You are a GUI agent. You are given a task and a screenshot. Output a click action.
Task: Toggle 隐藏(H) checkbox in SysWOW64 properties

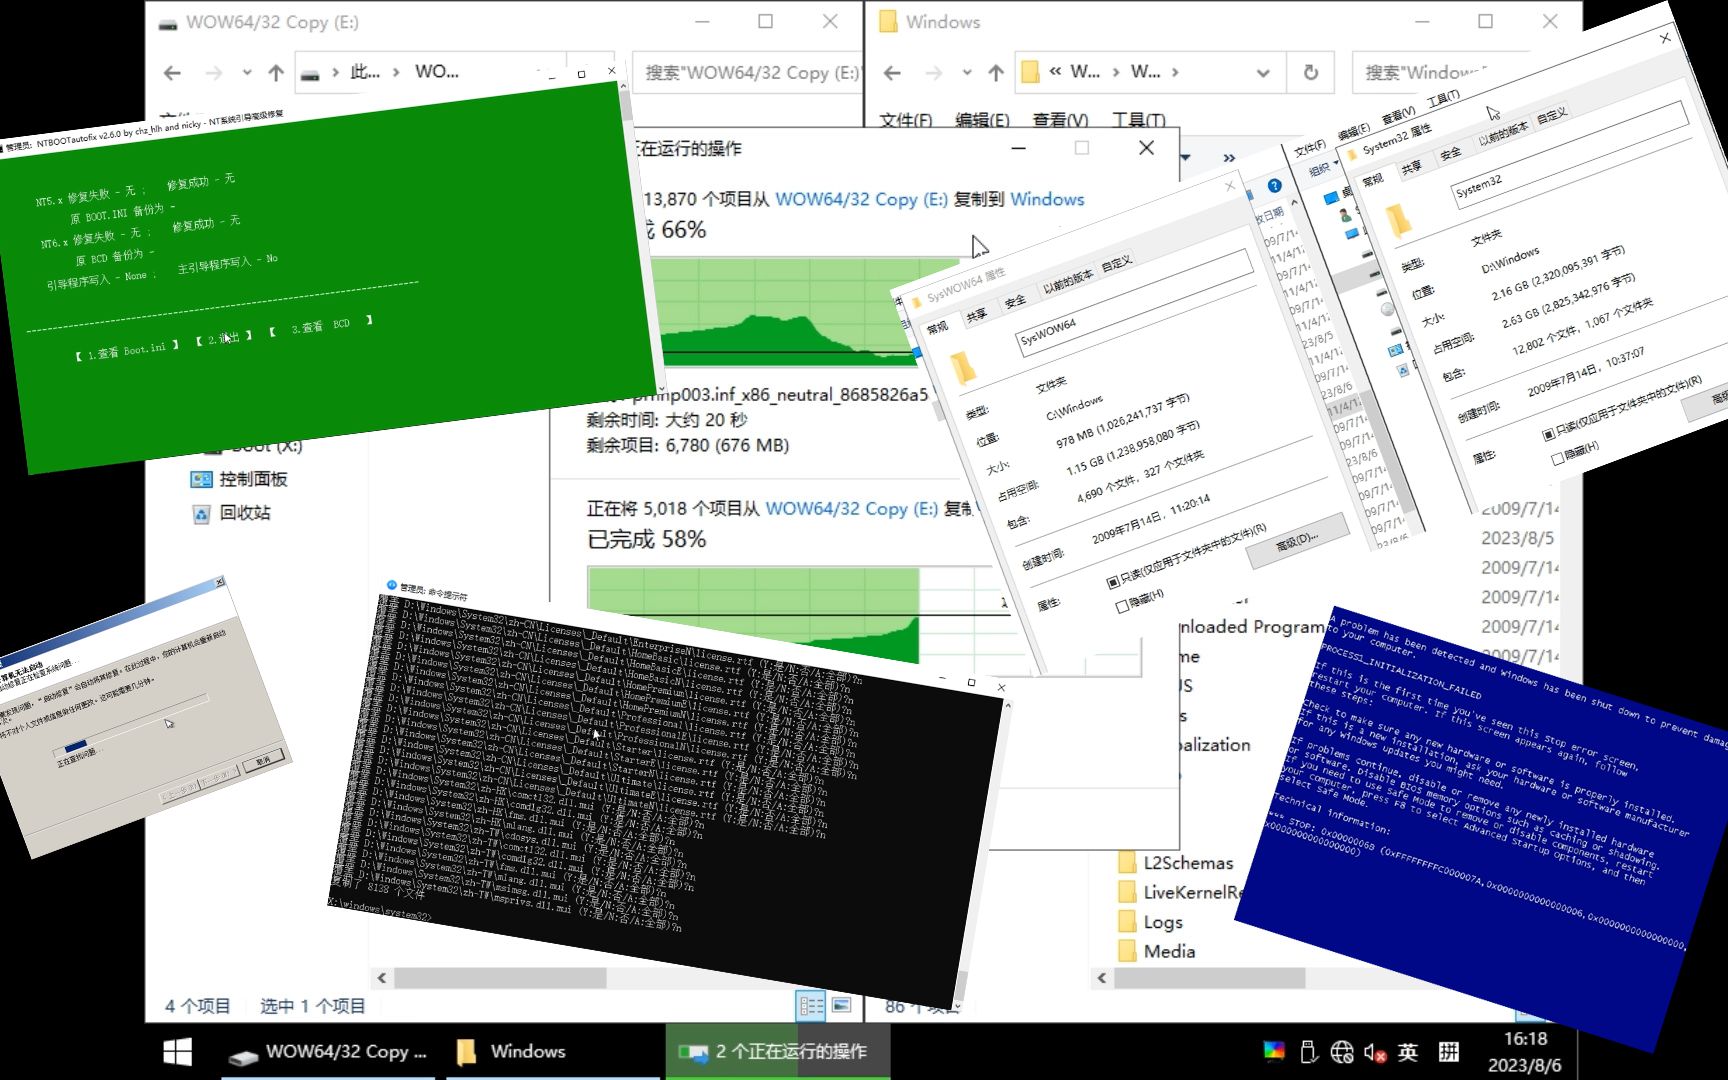click(1121, 607)
